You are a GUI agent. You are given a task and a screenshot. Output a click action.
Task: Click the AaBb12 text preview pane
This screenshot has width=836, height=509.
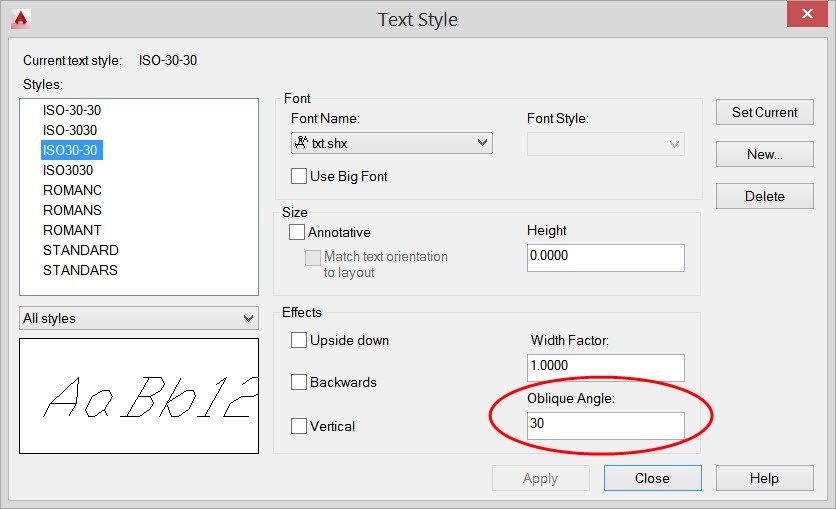(x=139, y=396)
